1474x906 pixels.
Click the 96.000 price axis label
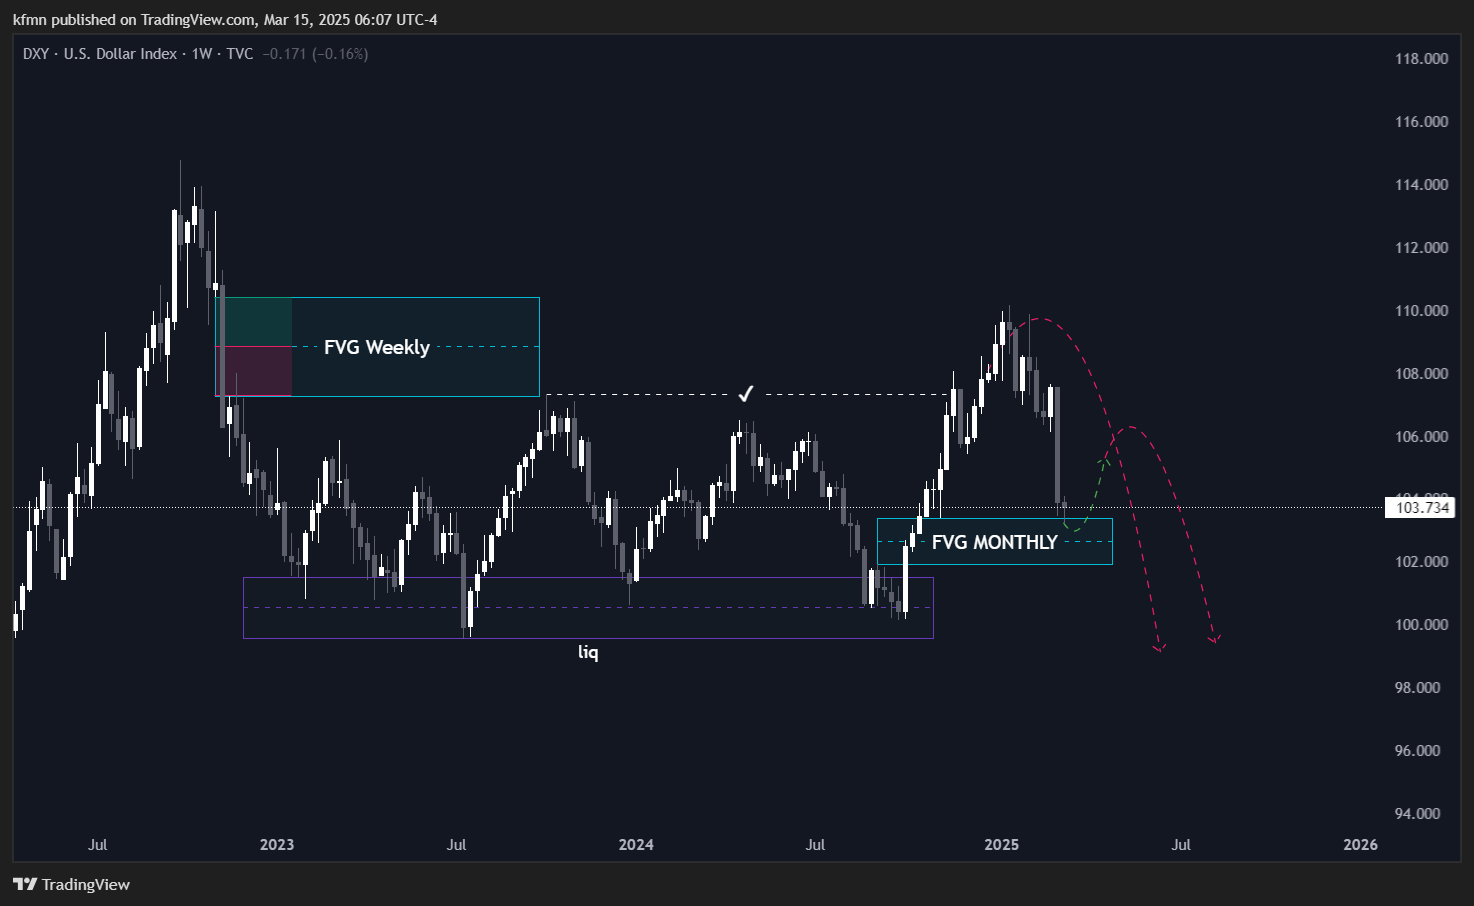click(1417, 751)
